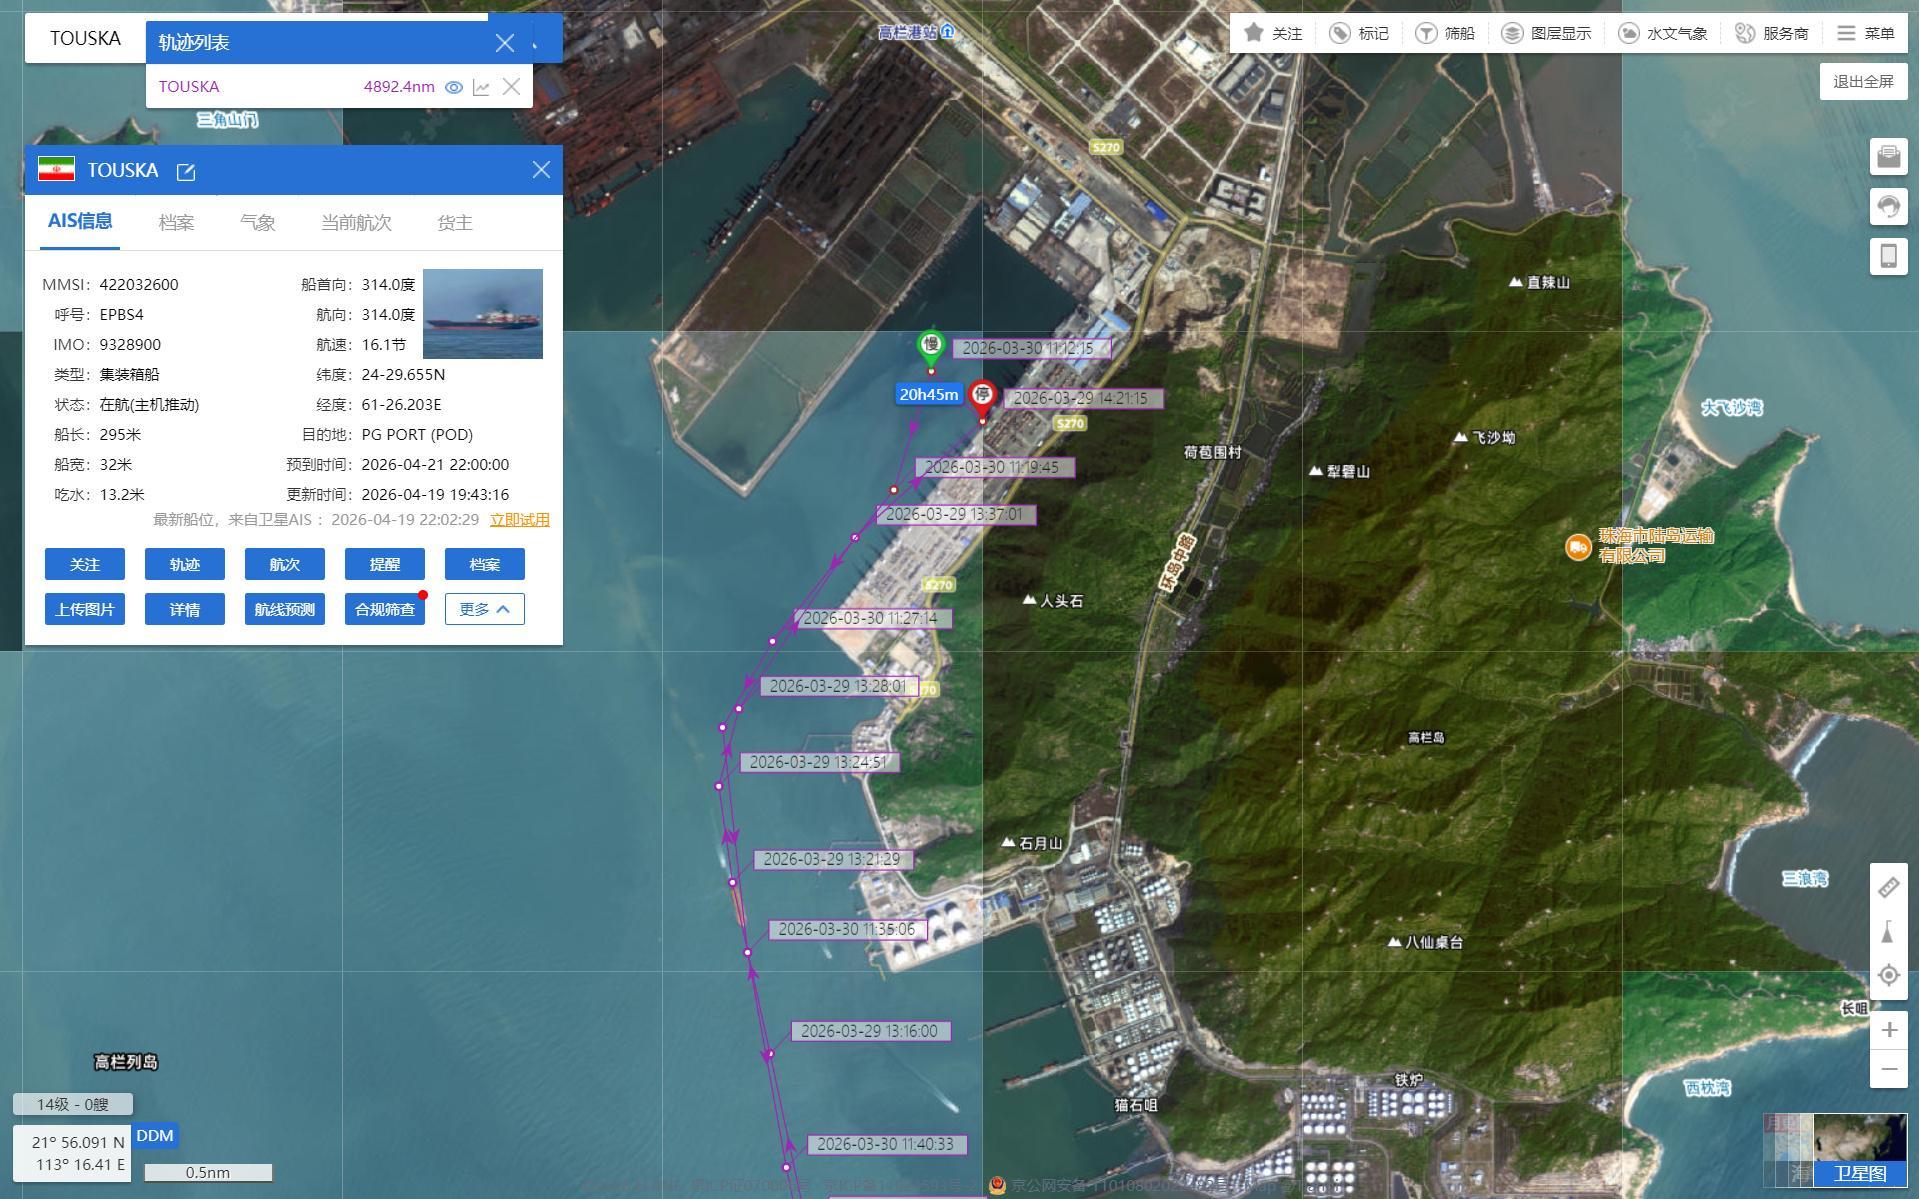This screenshot has width=1919, height=1199.
Task: Click track label 2026-03-29 13:16:00
Action: tap(871, 1031)
